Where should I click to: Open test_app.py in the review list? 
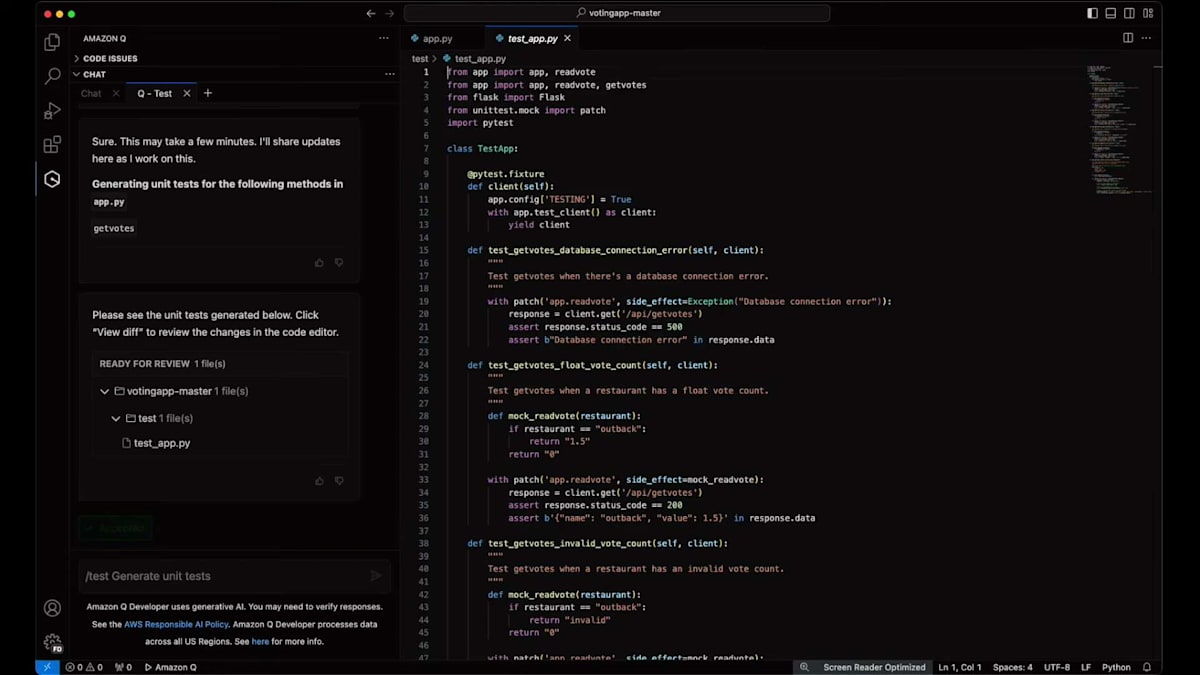(162, 443)
